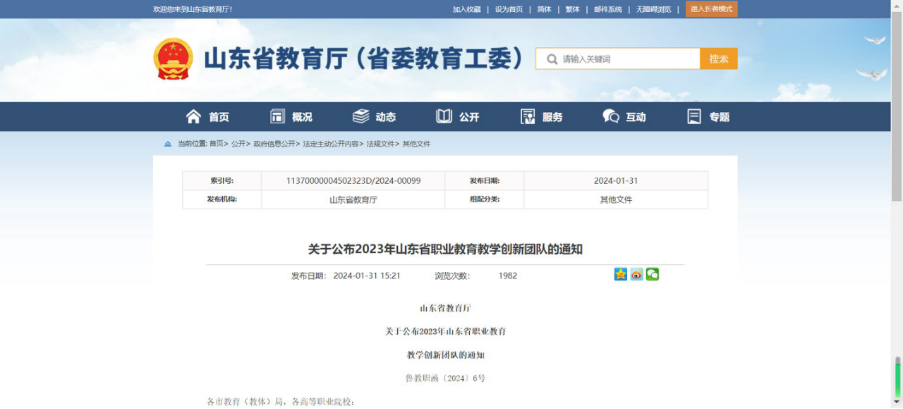Click the 互动 chat bubble icon

click(x=611, y=117)
